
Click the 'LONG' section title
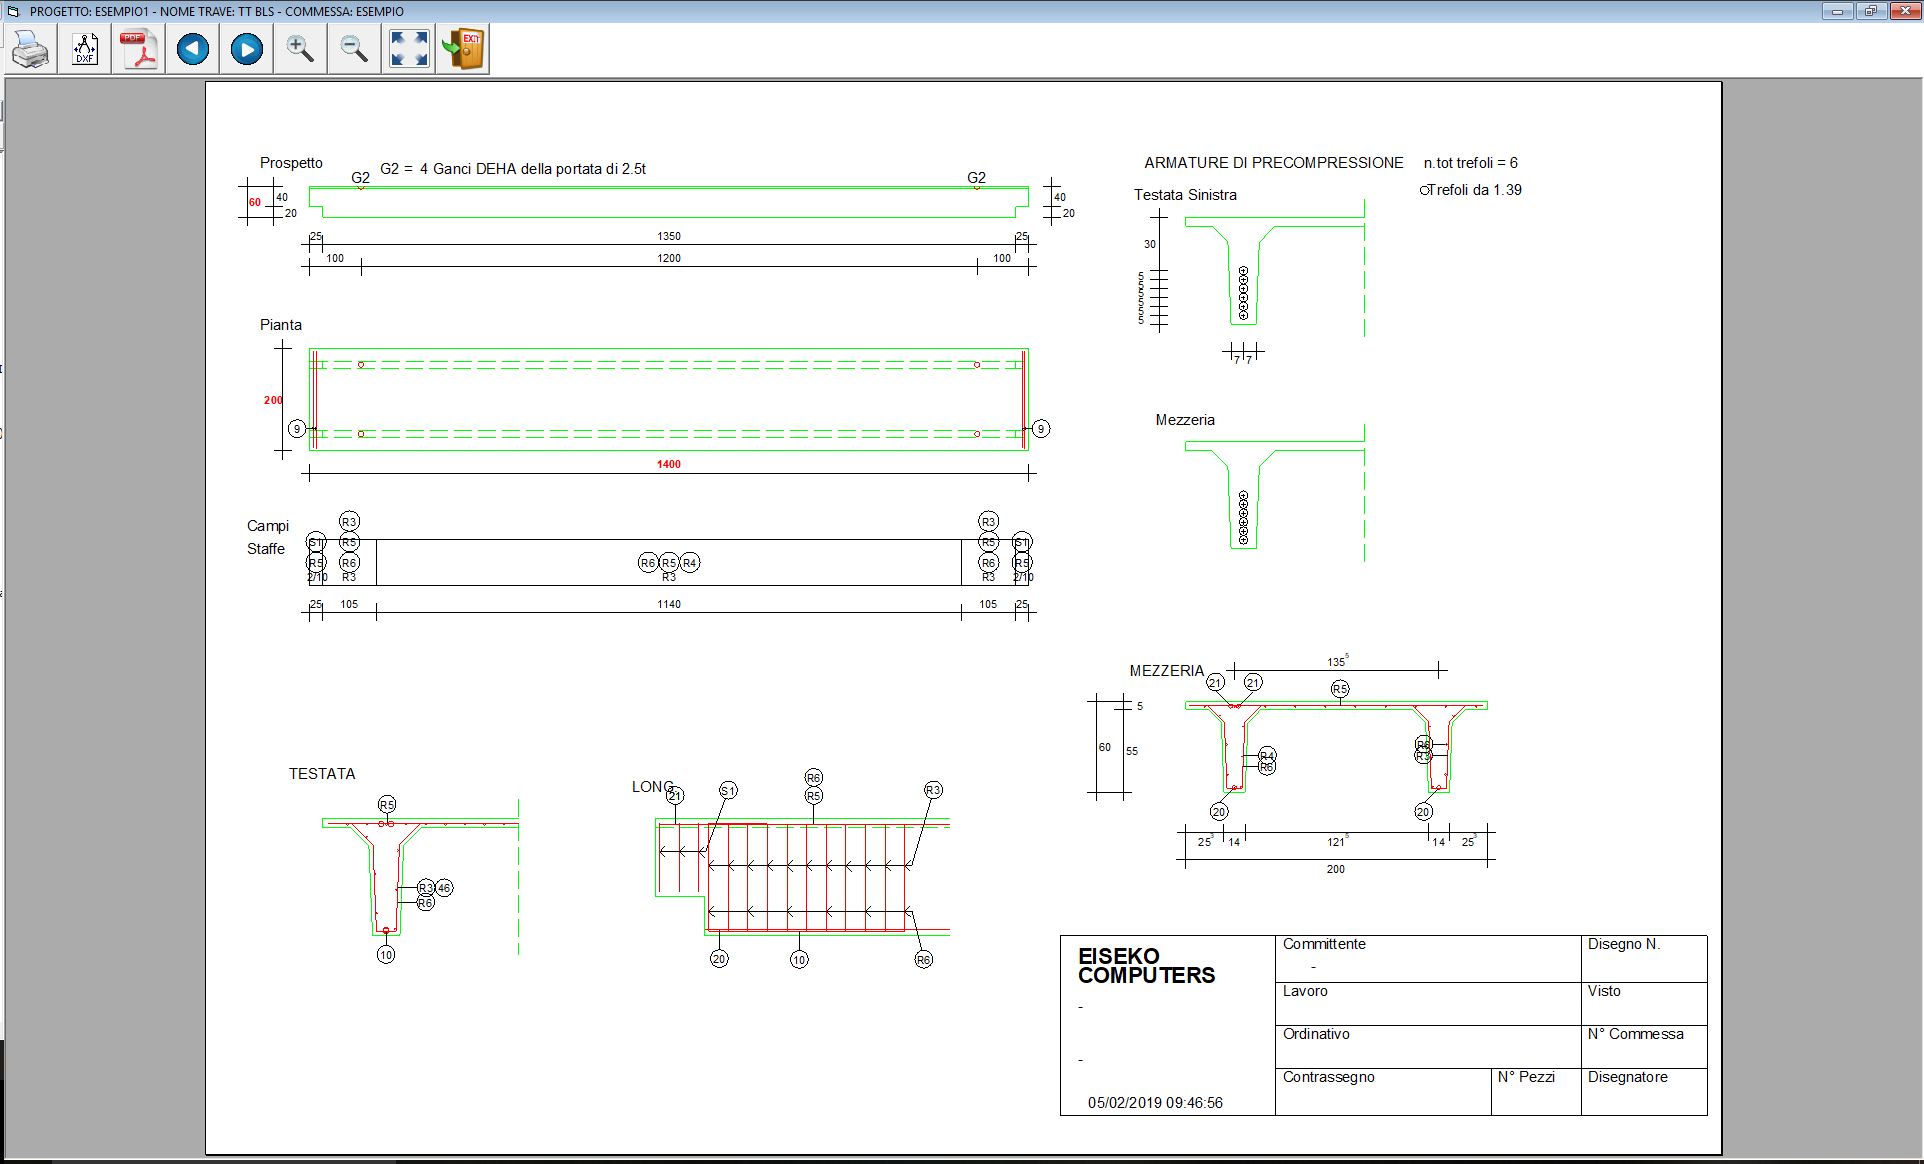[652, 787]
